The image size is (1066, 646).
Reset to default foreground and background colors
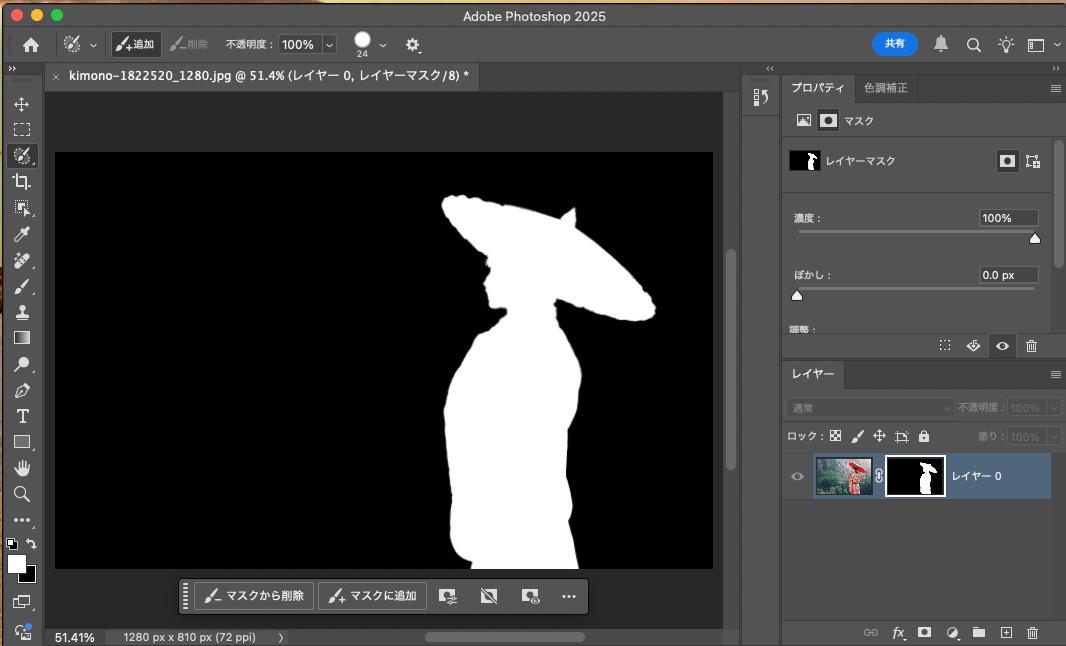[12, 544]
